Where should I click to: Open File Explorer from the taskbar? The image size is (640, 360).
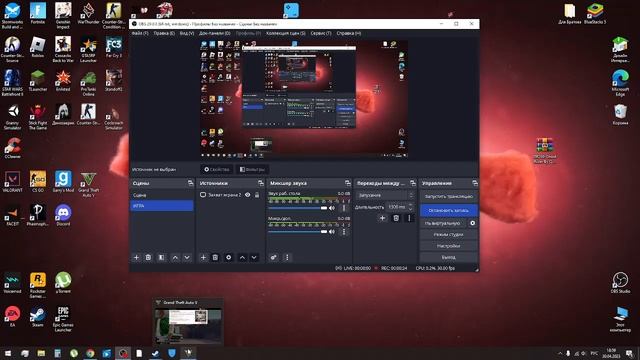pyautogui.click(x=41, y=353)
